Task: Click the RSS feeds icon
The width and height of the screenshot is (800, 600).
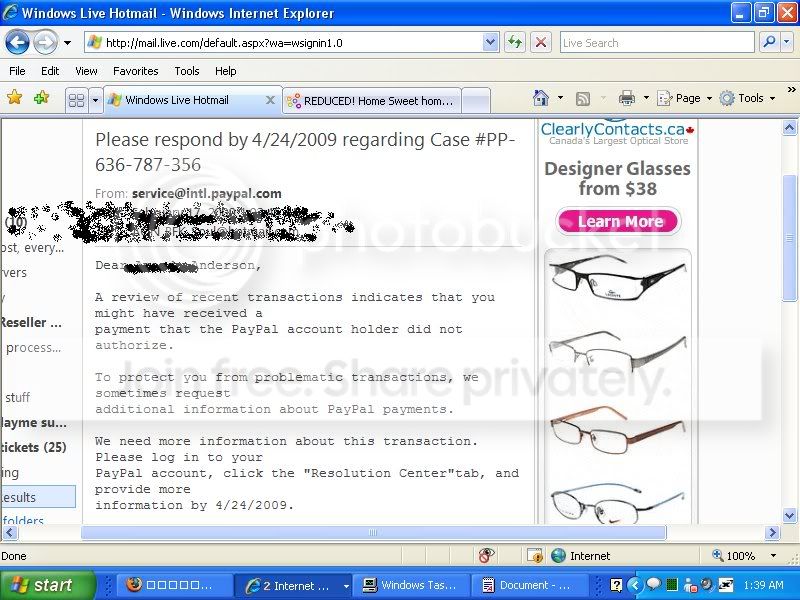Action: [583, 98]
